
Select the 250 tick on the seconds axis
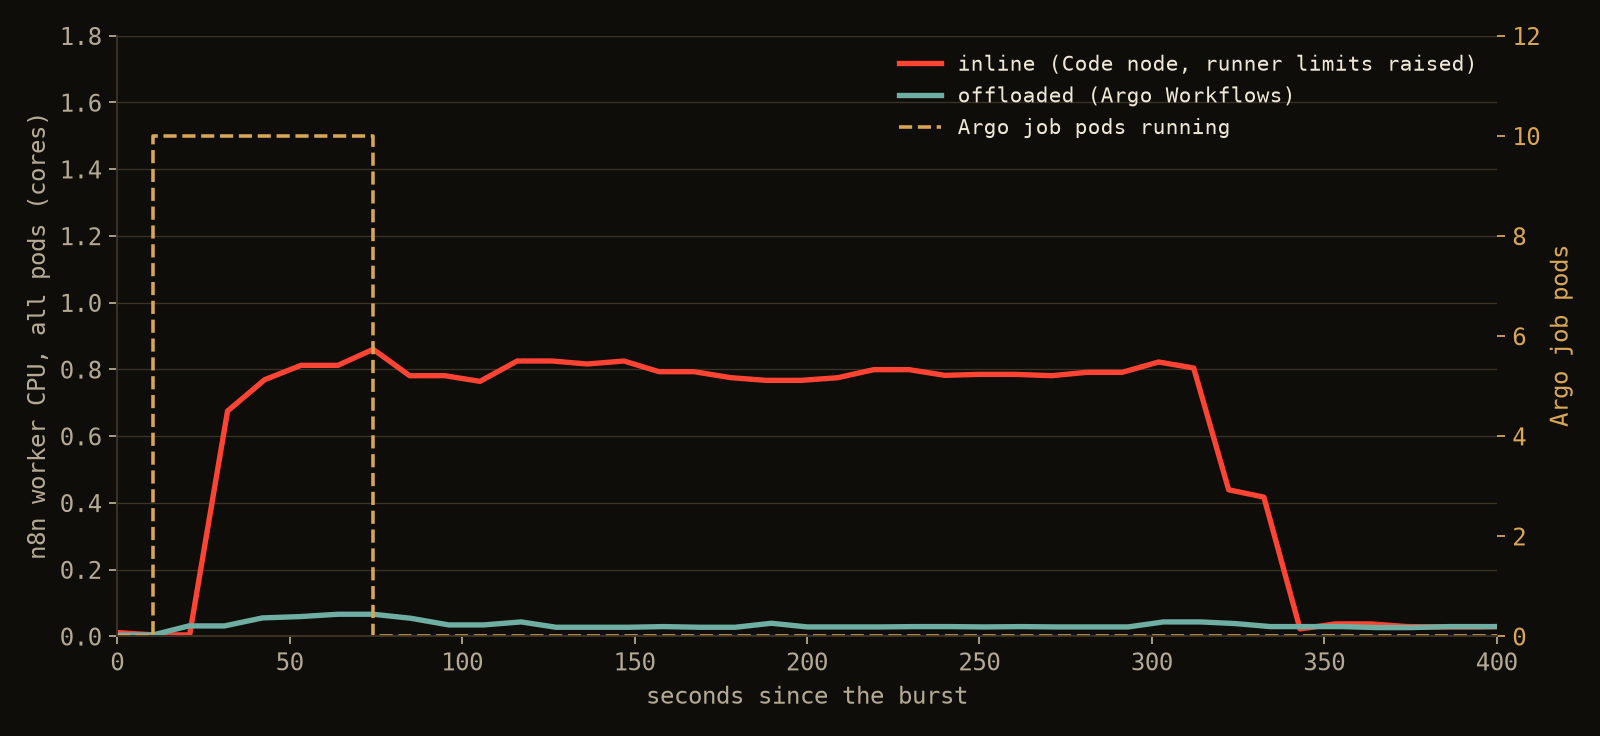[x=980, y=662]
